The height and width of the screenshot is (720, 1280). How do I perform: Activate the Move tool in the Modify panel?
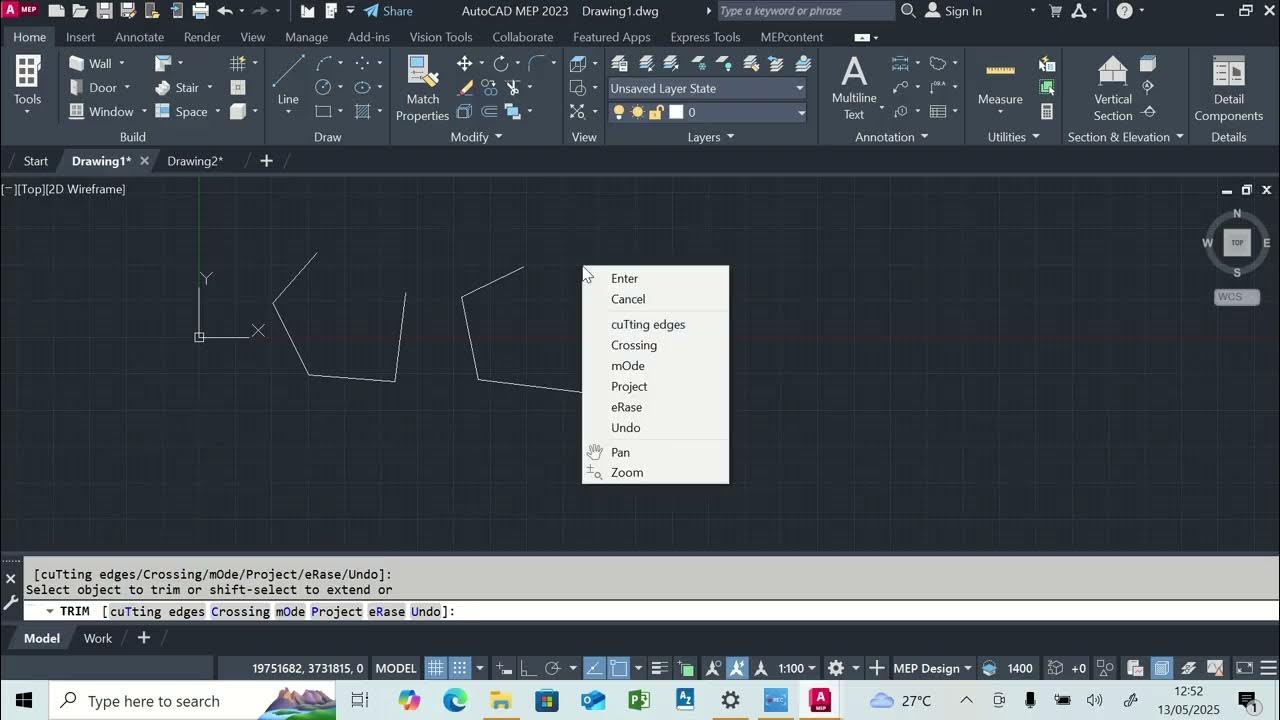pos(465,62)
